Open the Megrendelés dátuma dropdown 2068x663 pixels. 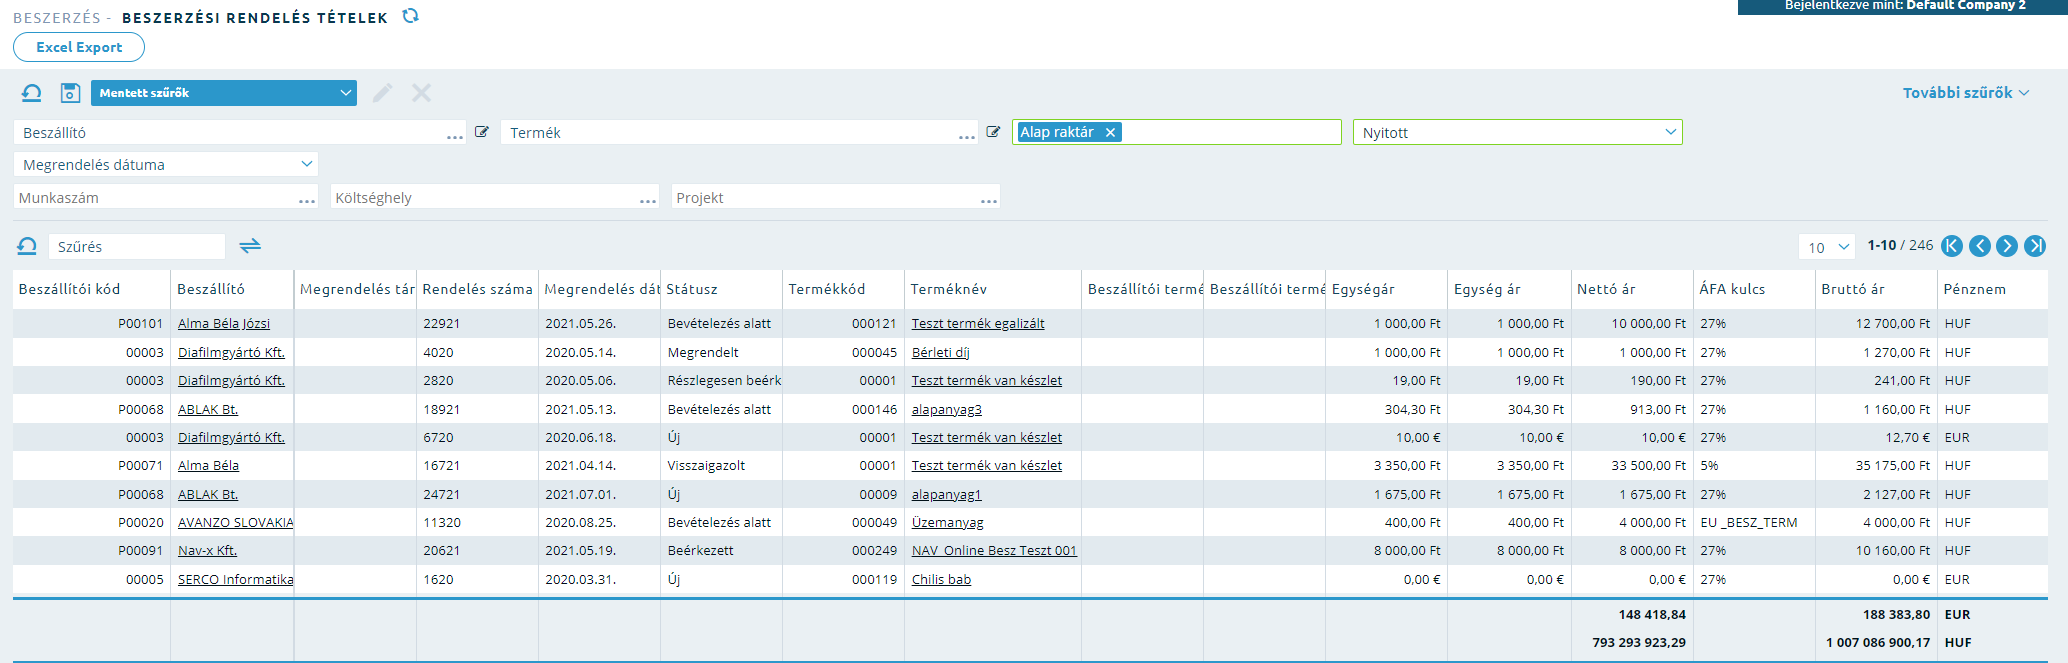(x=166, y=164)
